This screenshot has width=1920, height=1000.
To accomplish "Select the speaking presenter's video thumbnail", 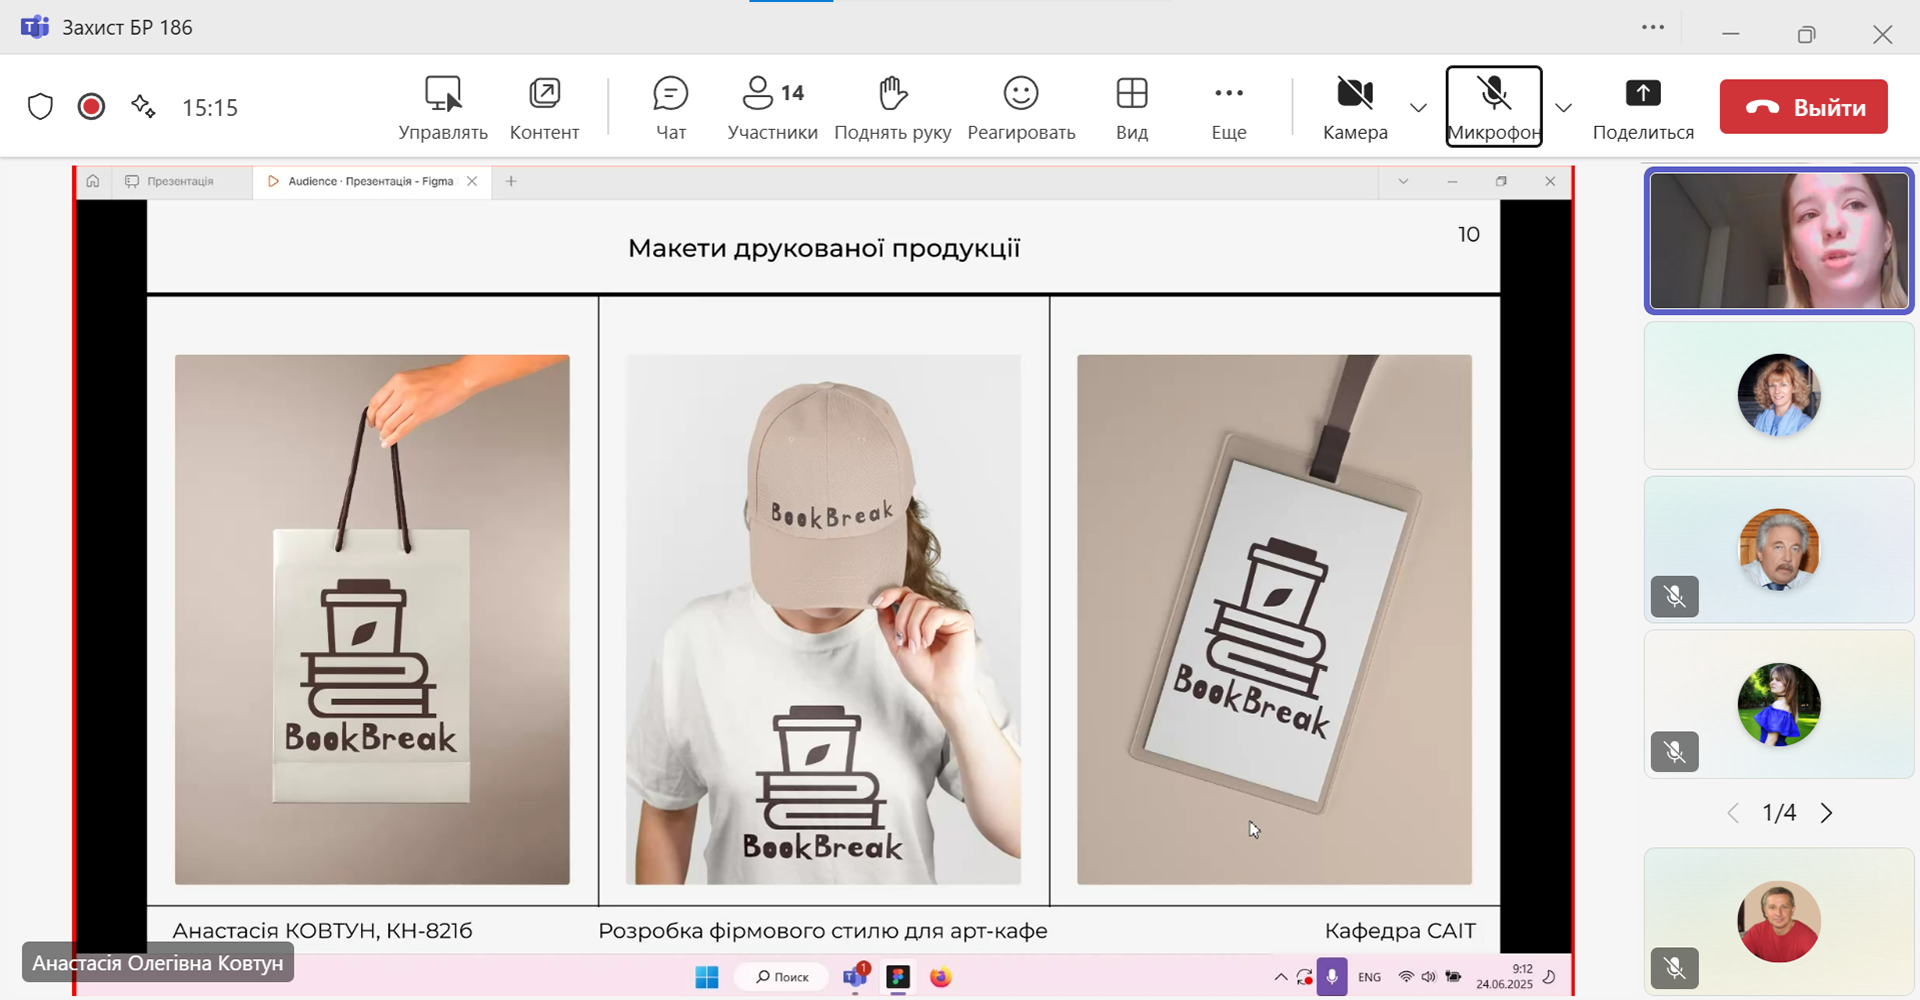I will click(1778, 241).
